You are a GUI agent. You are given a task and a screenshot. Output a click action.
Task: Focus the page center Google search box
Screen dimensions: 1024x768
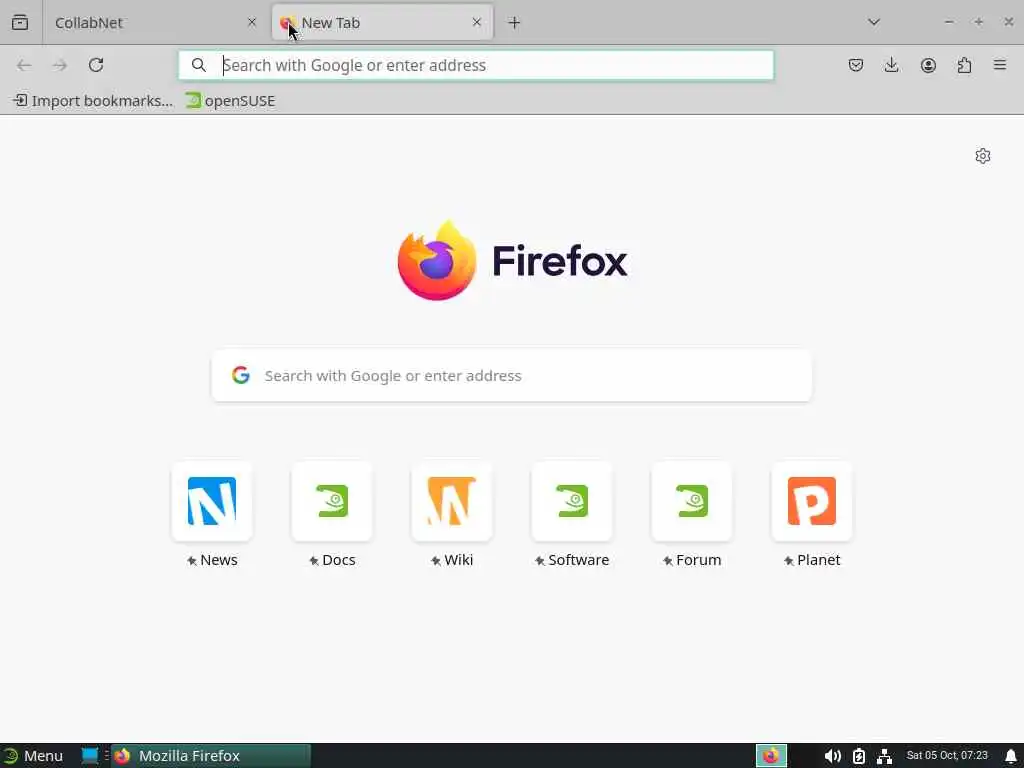point(512,376)
